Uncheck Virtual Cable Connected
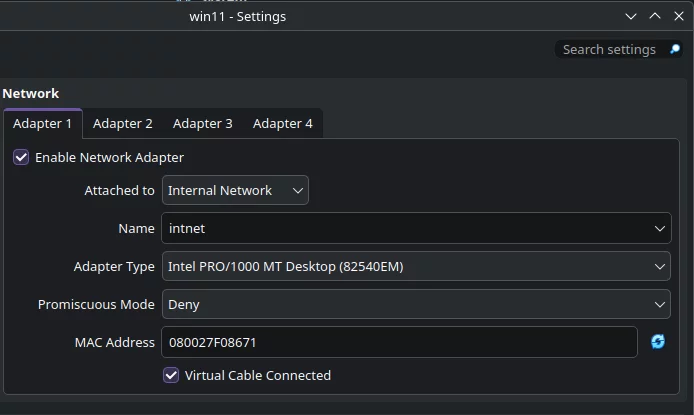The image size is (694, 415). click(171, 375)
